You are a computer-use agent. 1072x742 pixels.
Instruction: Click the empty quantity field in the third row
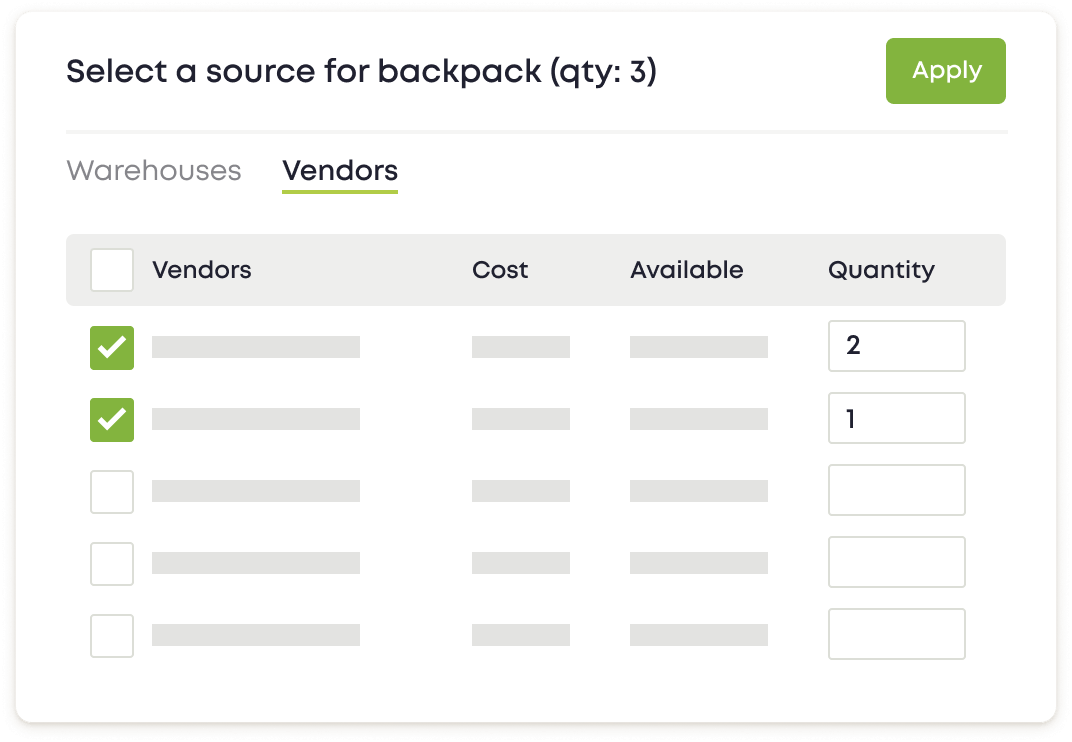[x=897, y=490]
